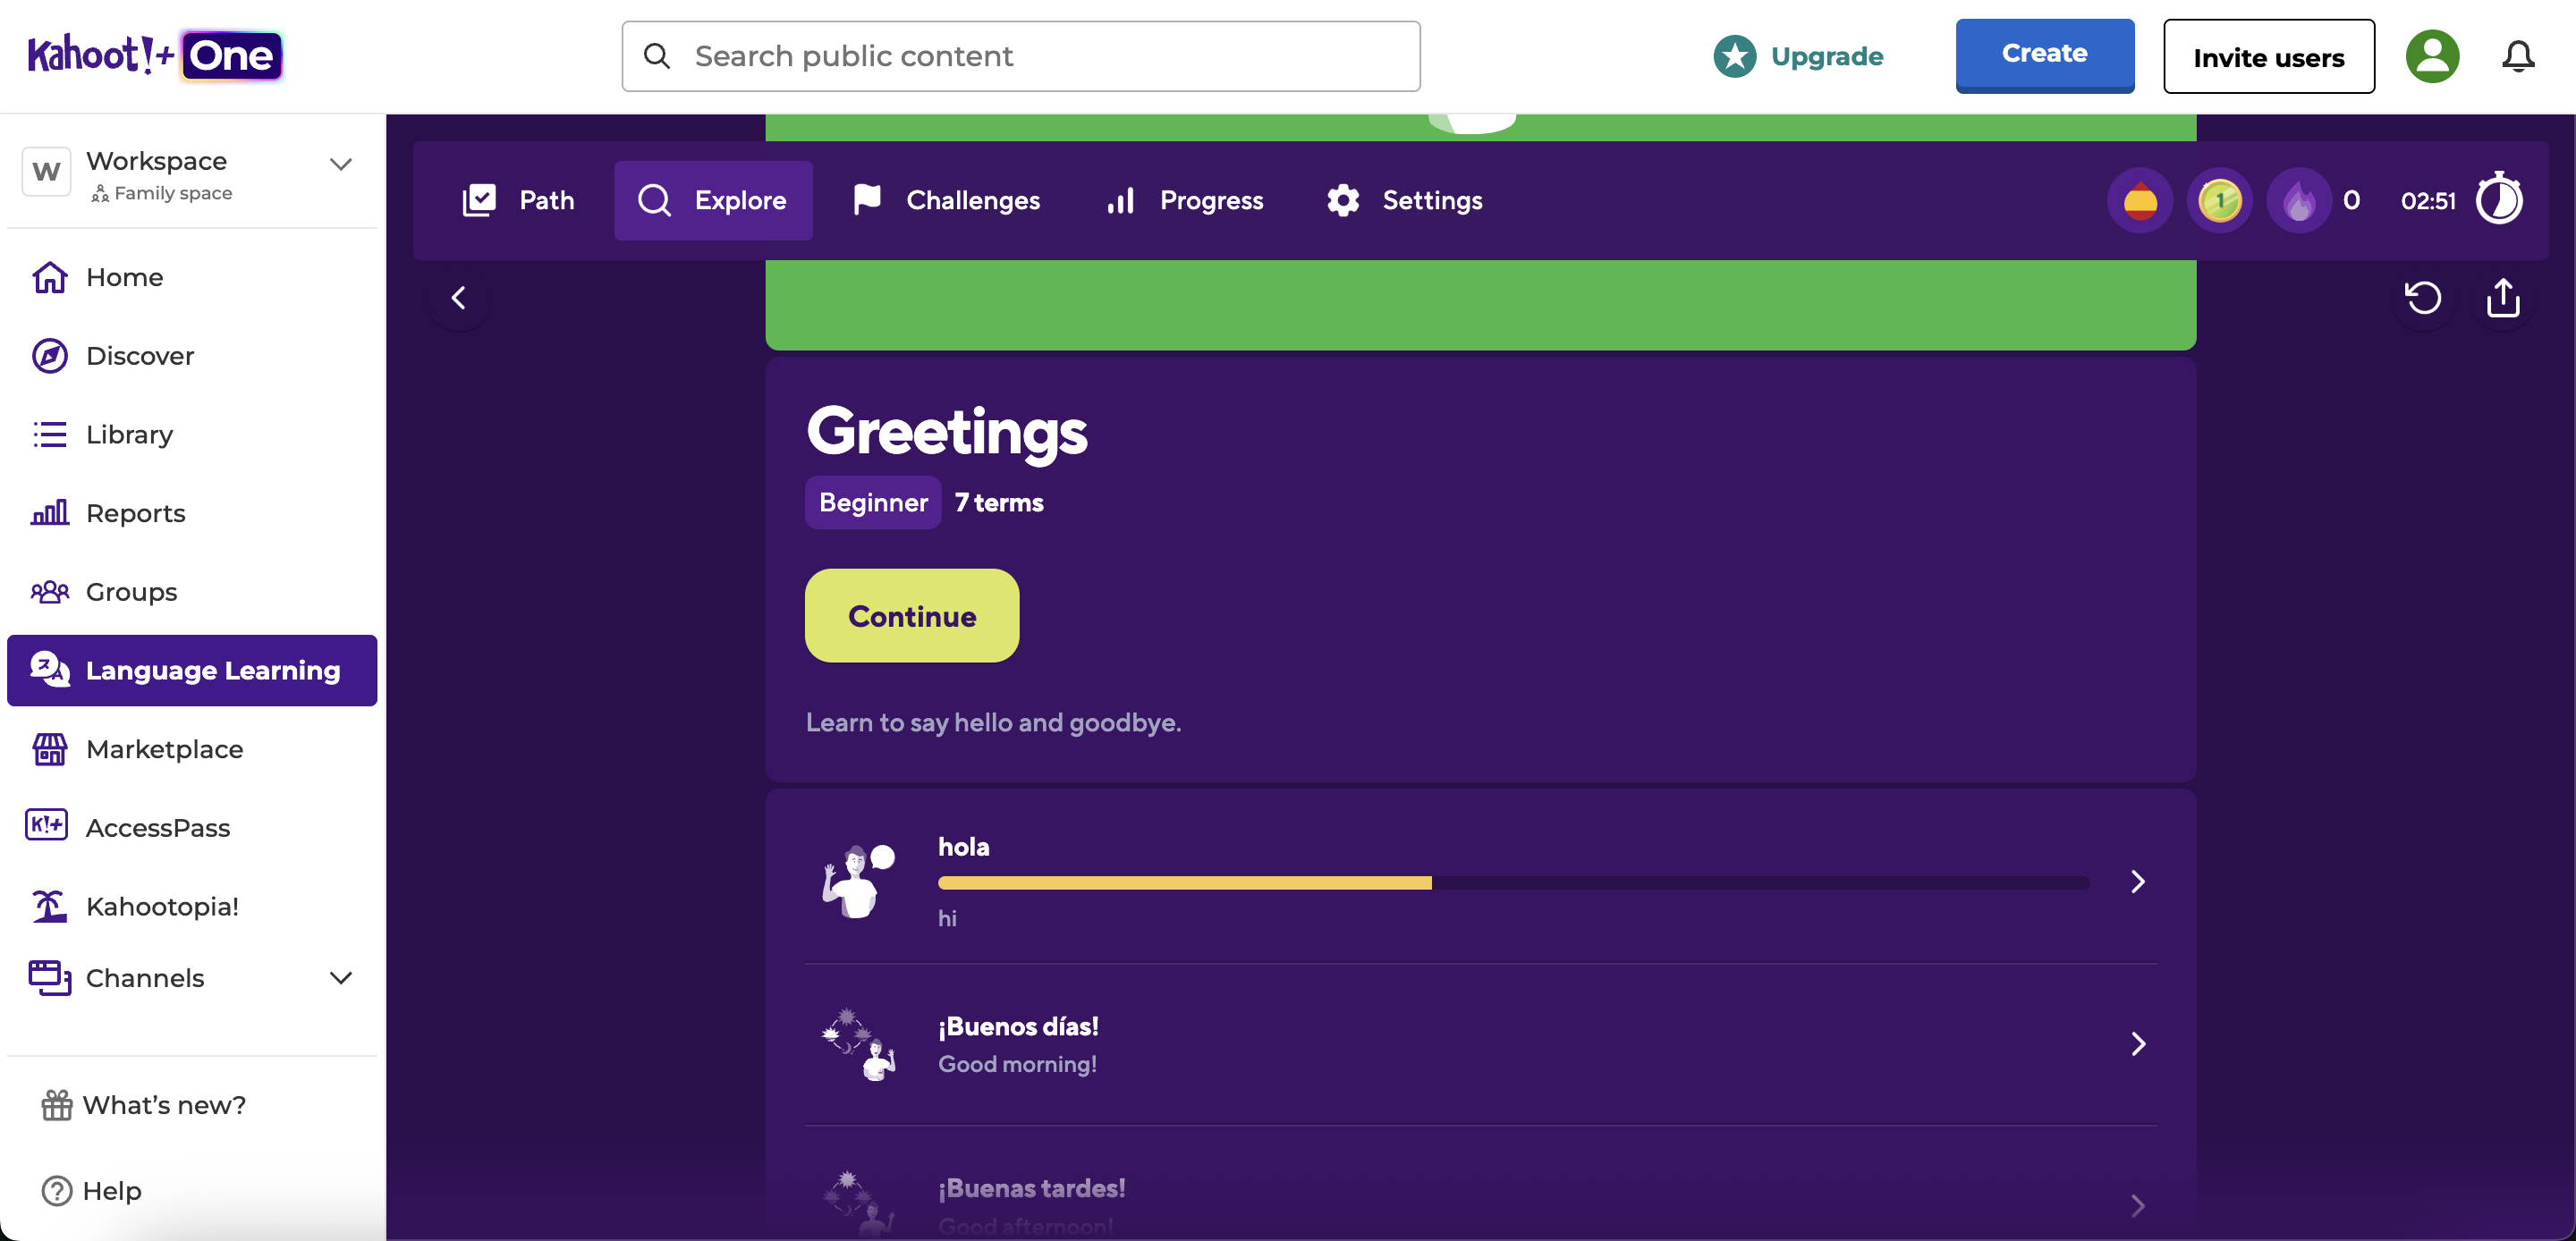Click the Help question mark icon
The image size is (2576, 1241).
click(x=57, y=1191)
